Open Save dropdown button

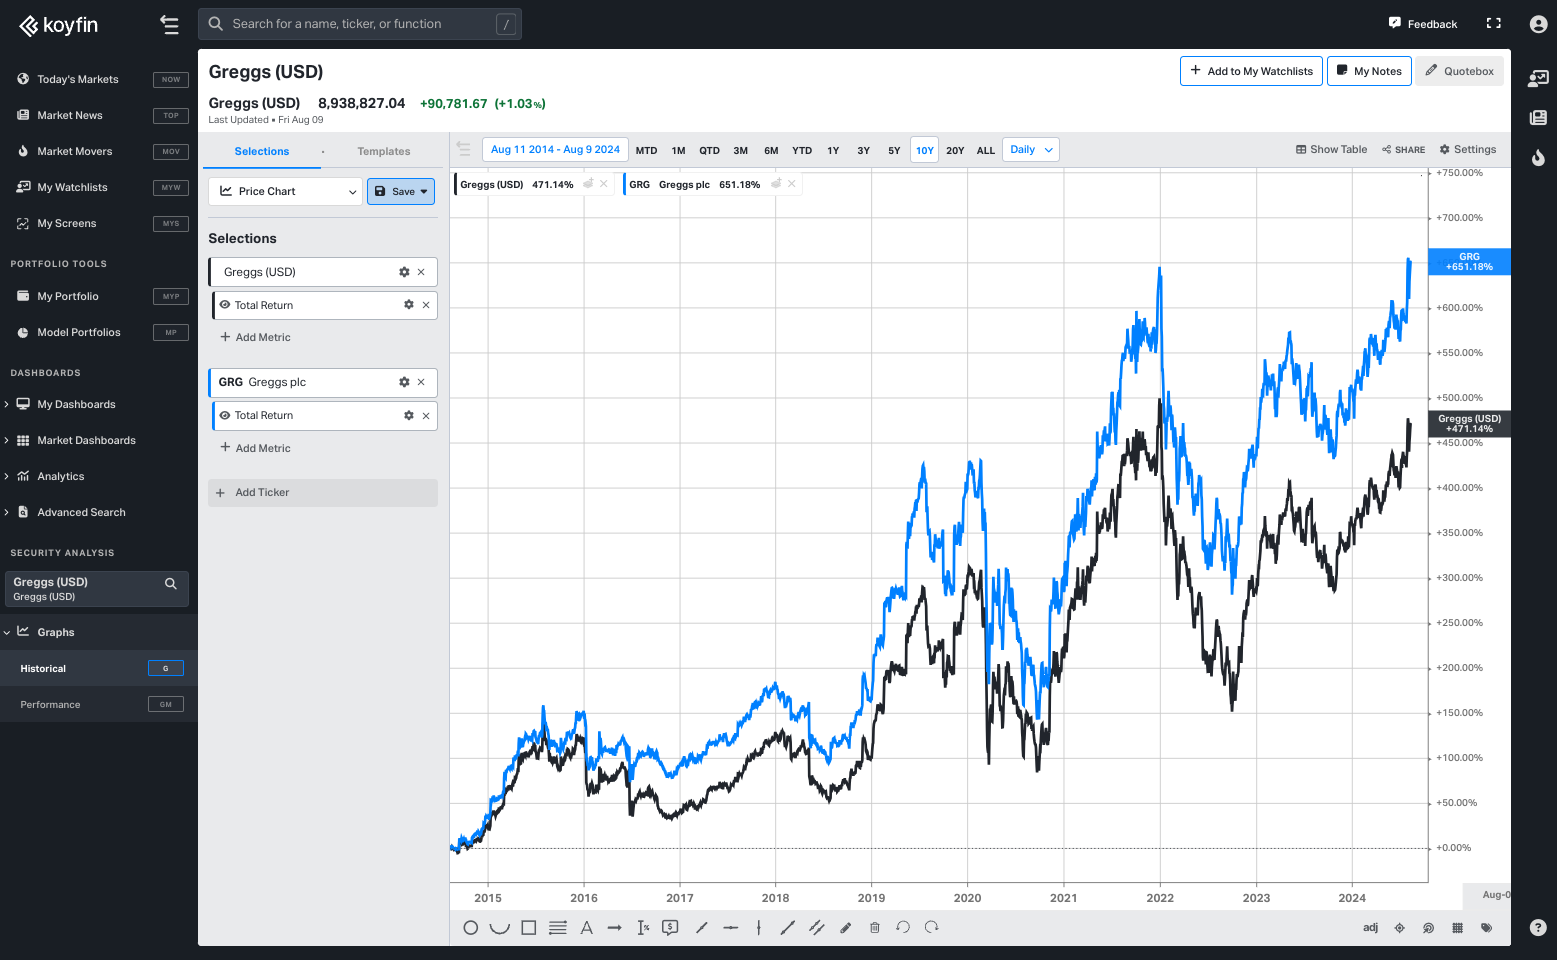pos(401,191)
